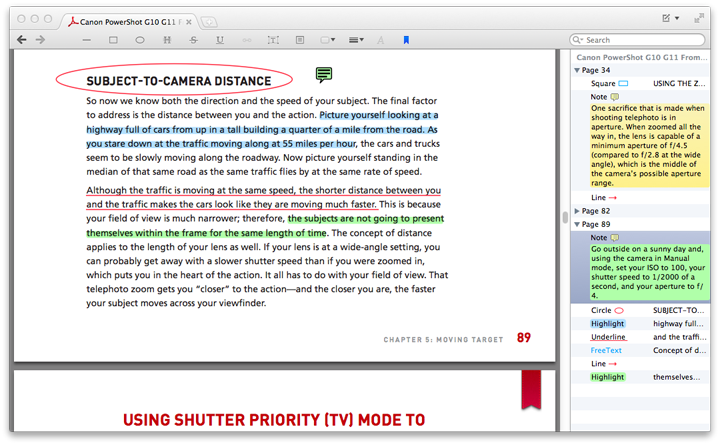Click the font style A icon
720x445 pixels.
click(381, 40)
